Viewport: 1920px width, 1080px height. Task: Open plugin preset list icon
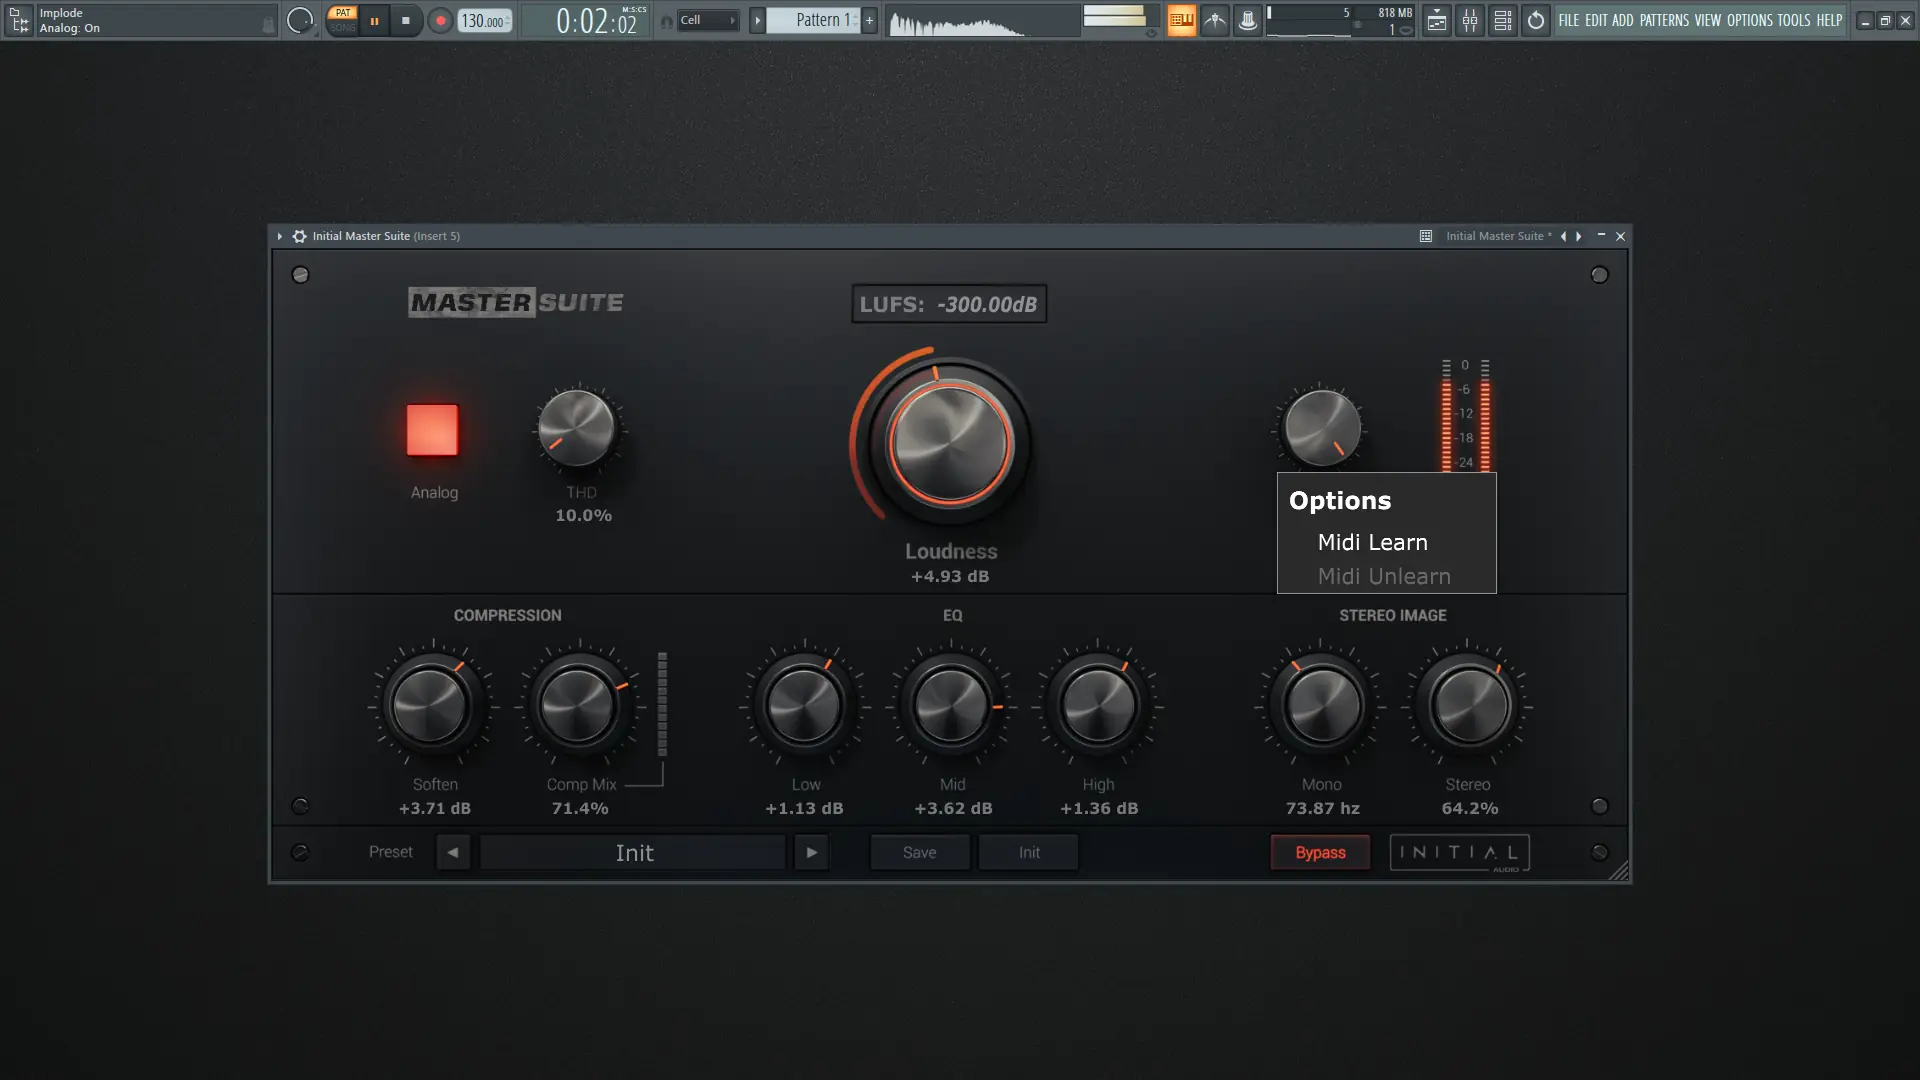pyautogui.click(x=1426, y=236)
